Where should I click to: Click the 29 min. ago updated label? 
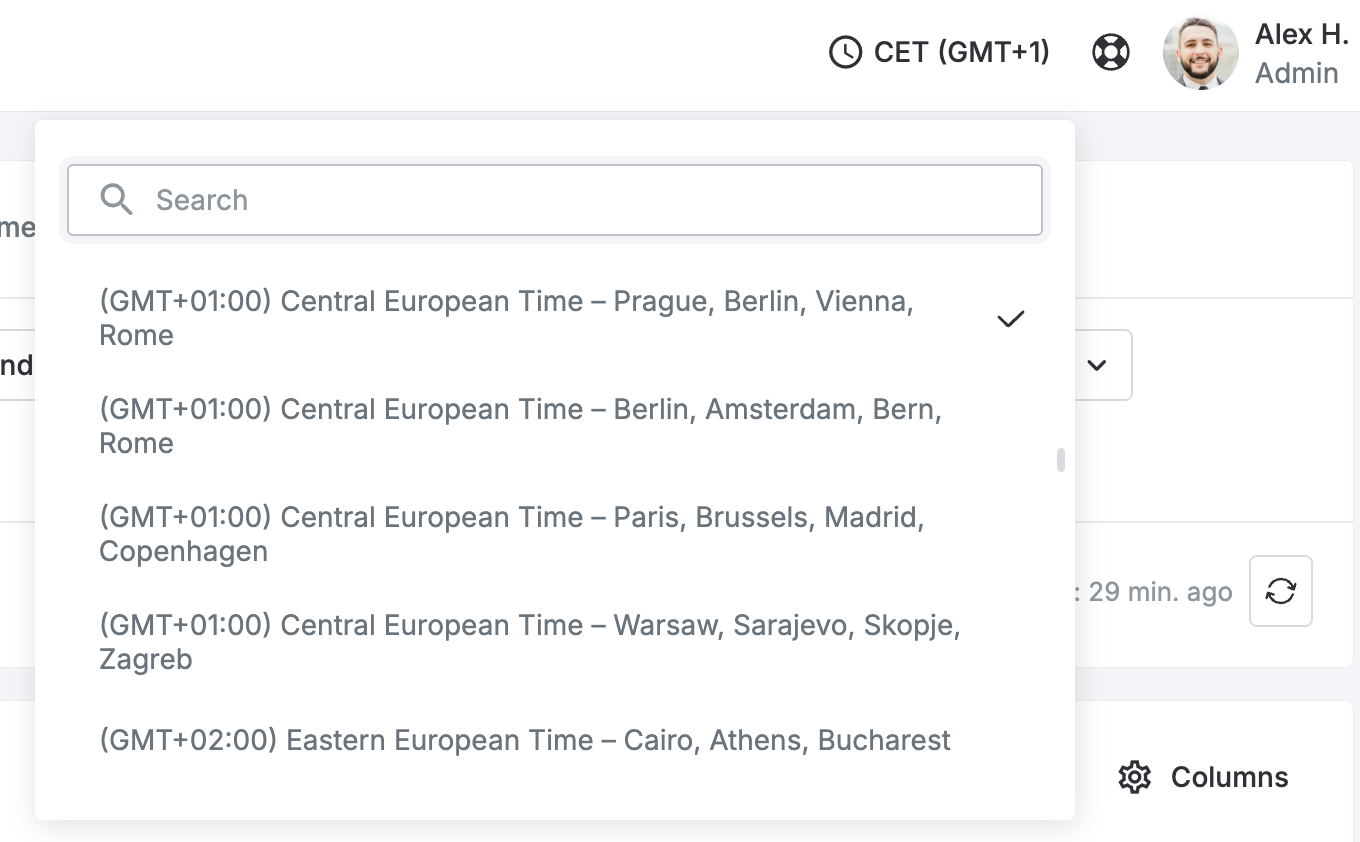pyautogui.click(x=1160, y=592)
